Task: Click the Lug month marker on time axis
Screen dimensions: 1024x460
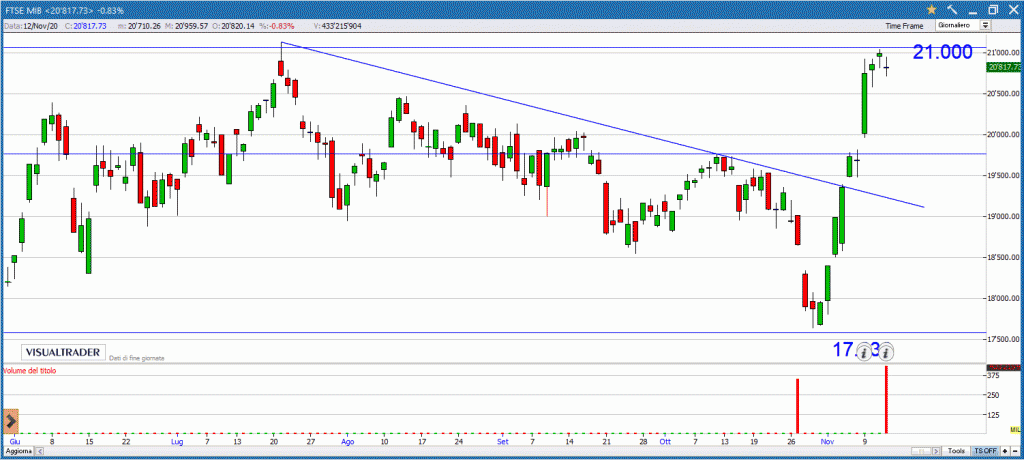Action: (x=177, y=441)
